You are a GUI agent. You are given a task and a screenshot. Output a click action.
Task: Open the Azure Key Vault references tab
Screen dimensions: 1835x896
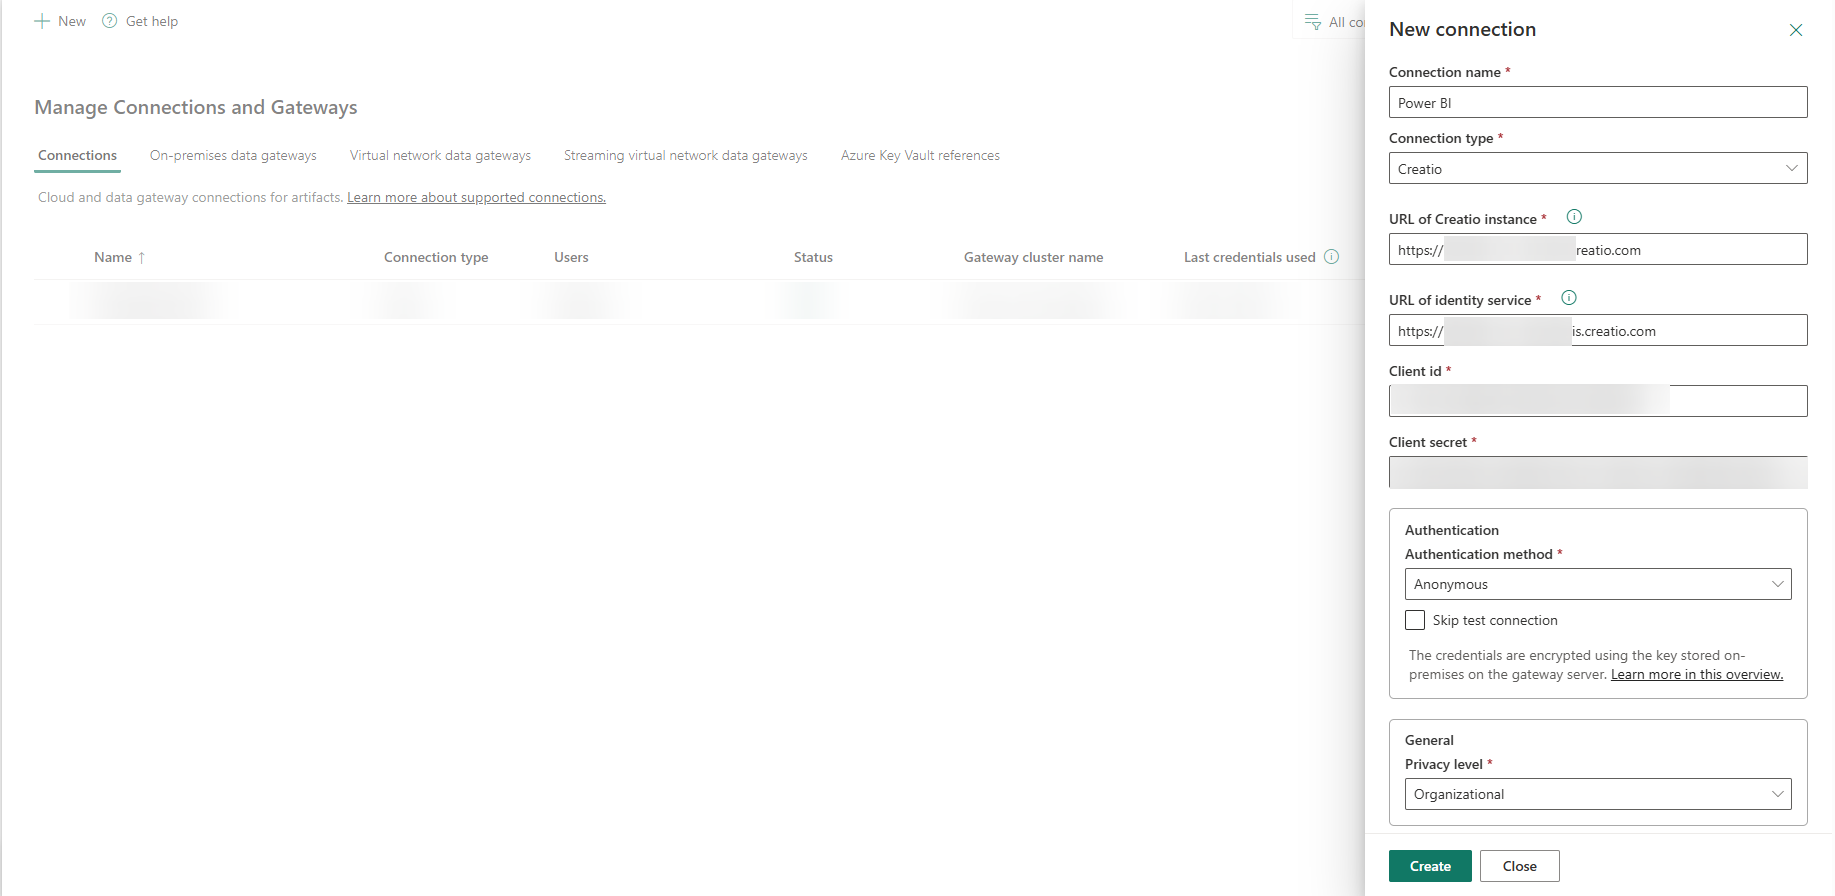pyautogui.click(x=920, y=156)
